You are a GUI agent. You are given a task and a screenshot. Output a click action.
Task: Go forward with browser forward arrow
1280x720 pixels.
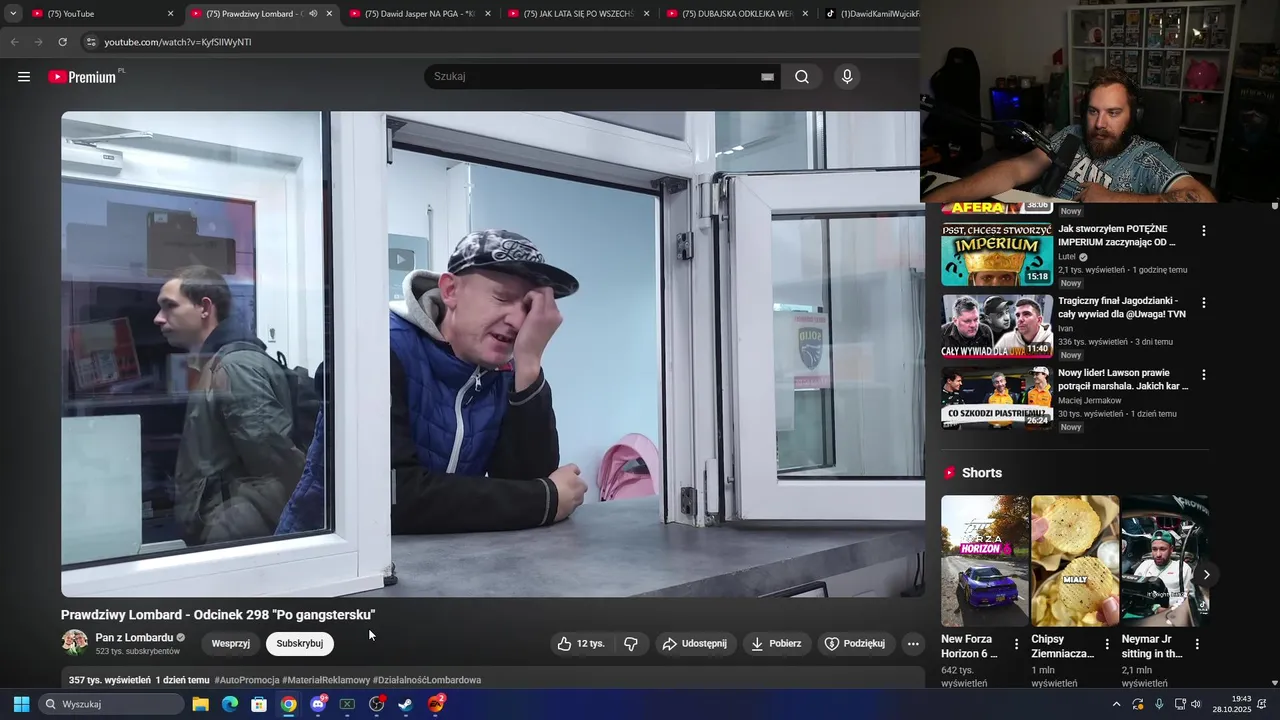click(38, 42)
